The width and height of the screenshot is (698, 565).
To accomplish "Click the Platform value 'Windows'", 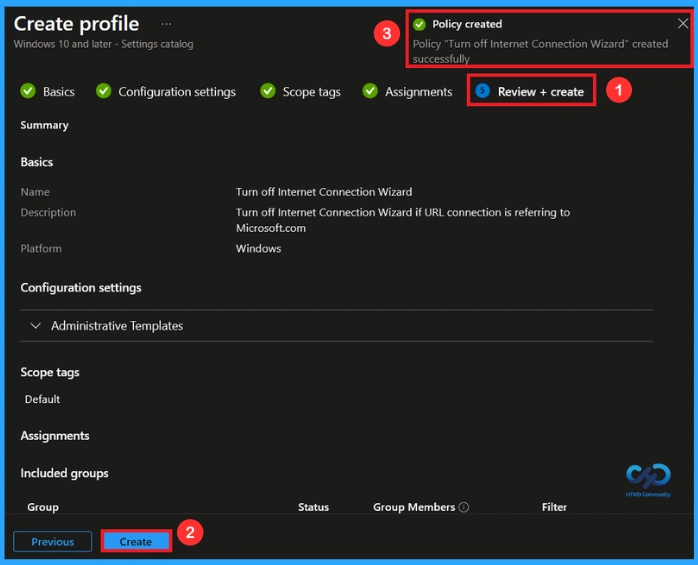I will (x=258, y=248).
